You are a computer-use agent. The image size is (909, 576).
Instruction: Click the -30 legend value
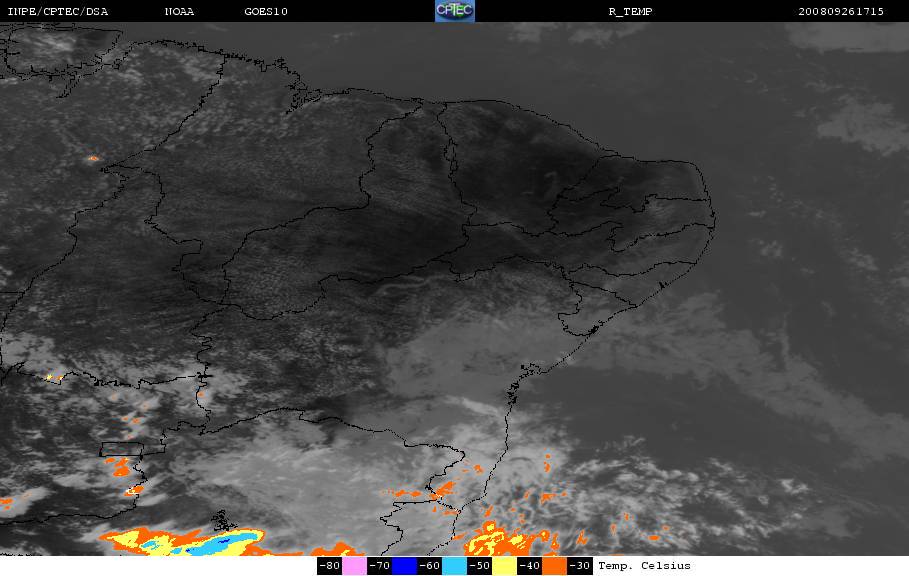[580, 566]
